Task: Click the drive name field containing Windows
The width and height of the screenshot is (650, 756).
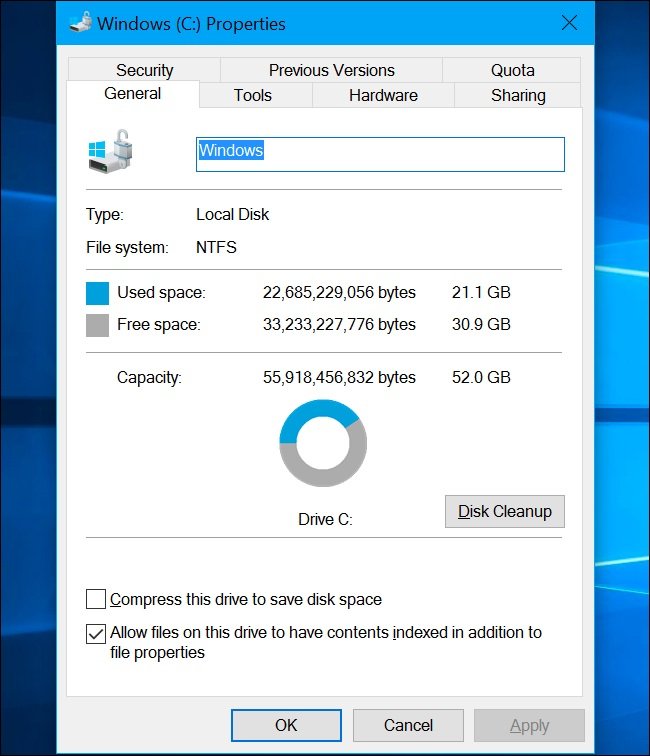Action: [x=380, y=154]
